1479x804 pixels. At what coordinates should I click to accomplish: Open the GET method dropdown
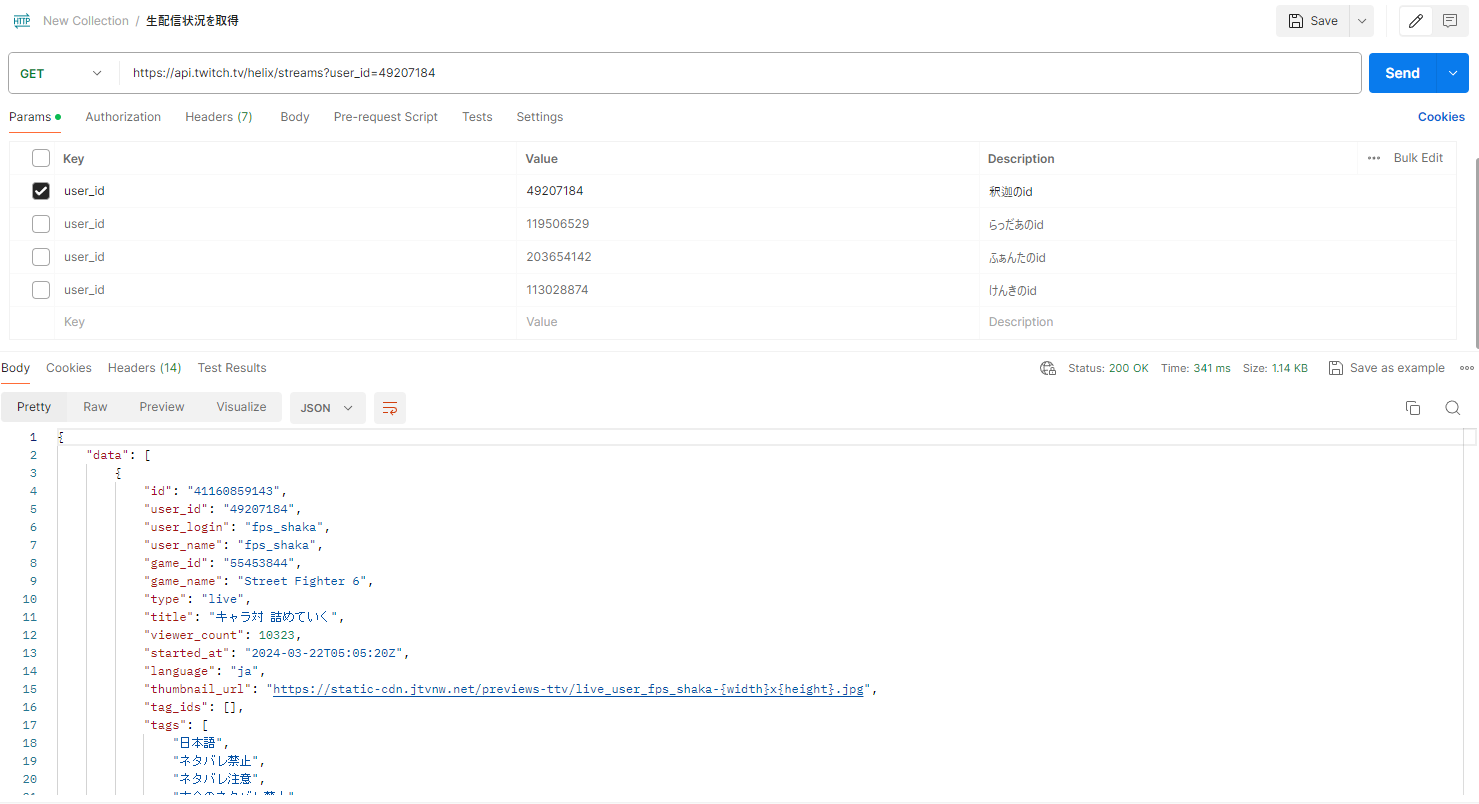[62, 73]
